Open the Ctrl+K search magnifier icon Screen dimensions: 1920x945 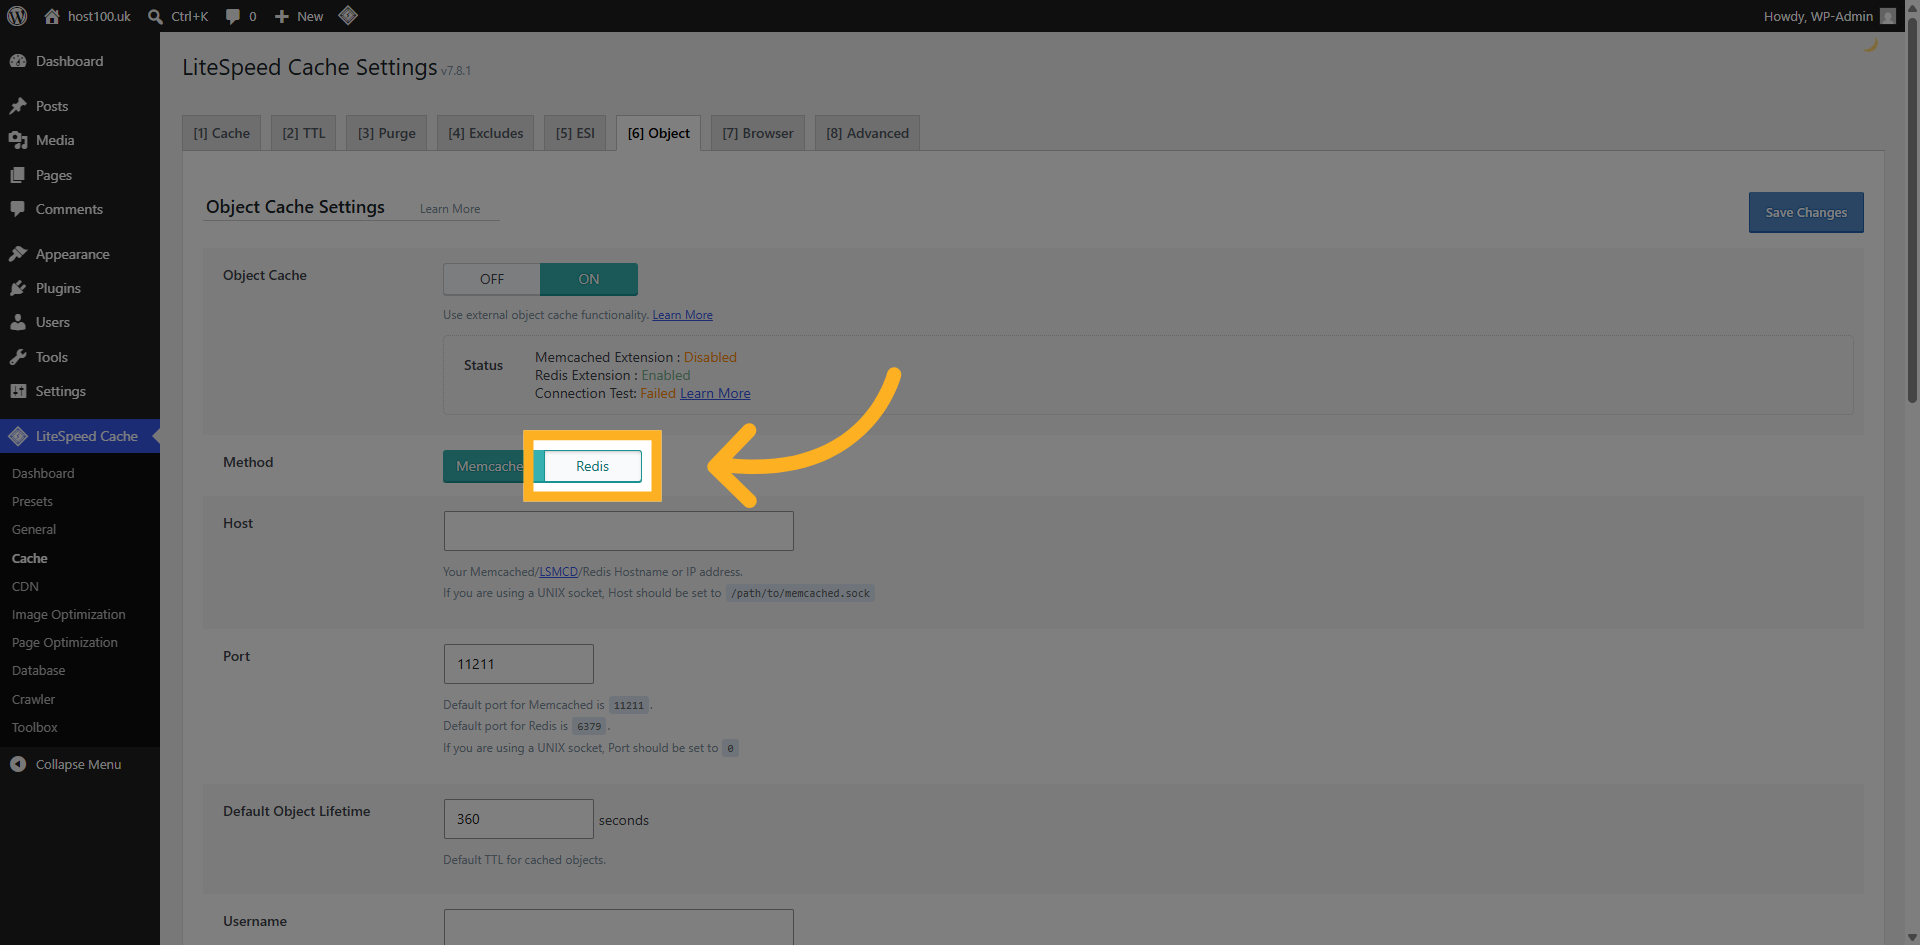[x=155, y=16]
